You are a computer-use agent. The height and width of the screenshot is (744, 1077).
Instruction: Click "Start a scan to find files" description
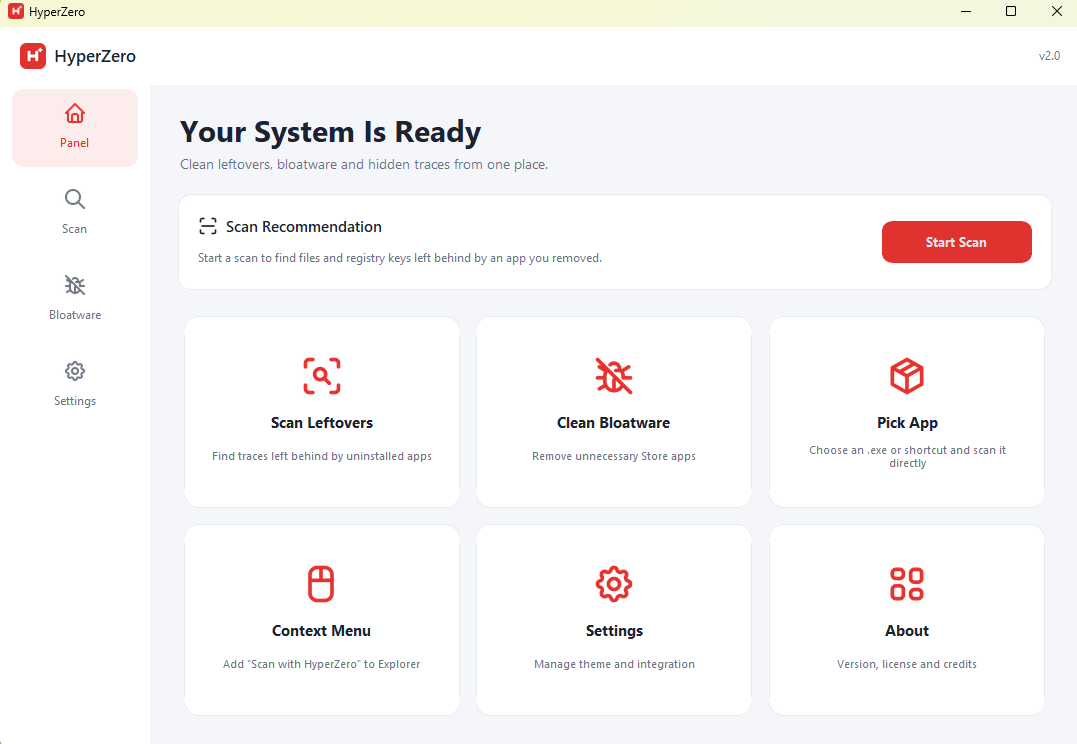400,258
